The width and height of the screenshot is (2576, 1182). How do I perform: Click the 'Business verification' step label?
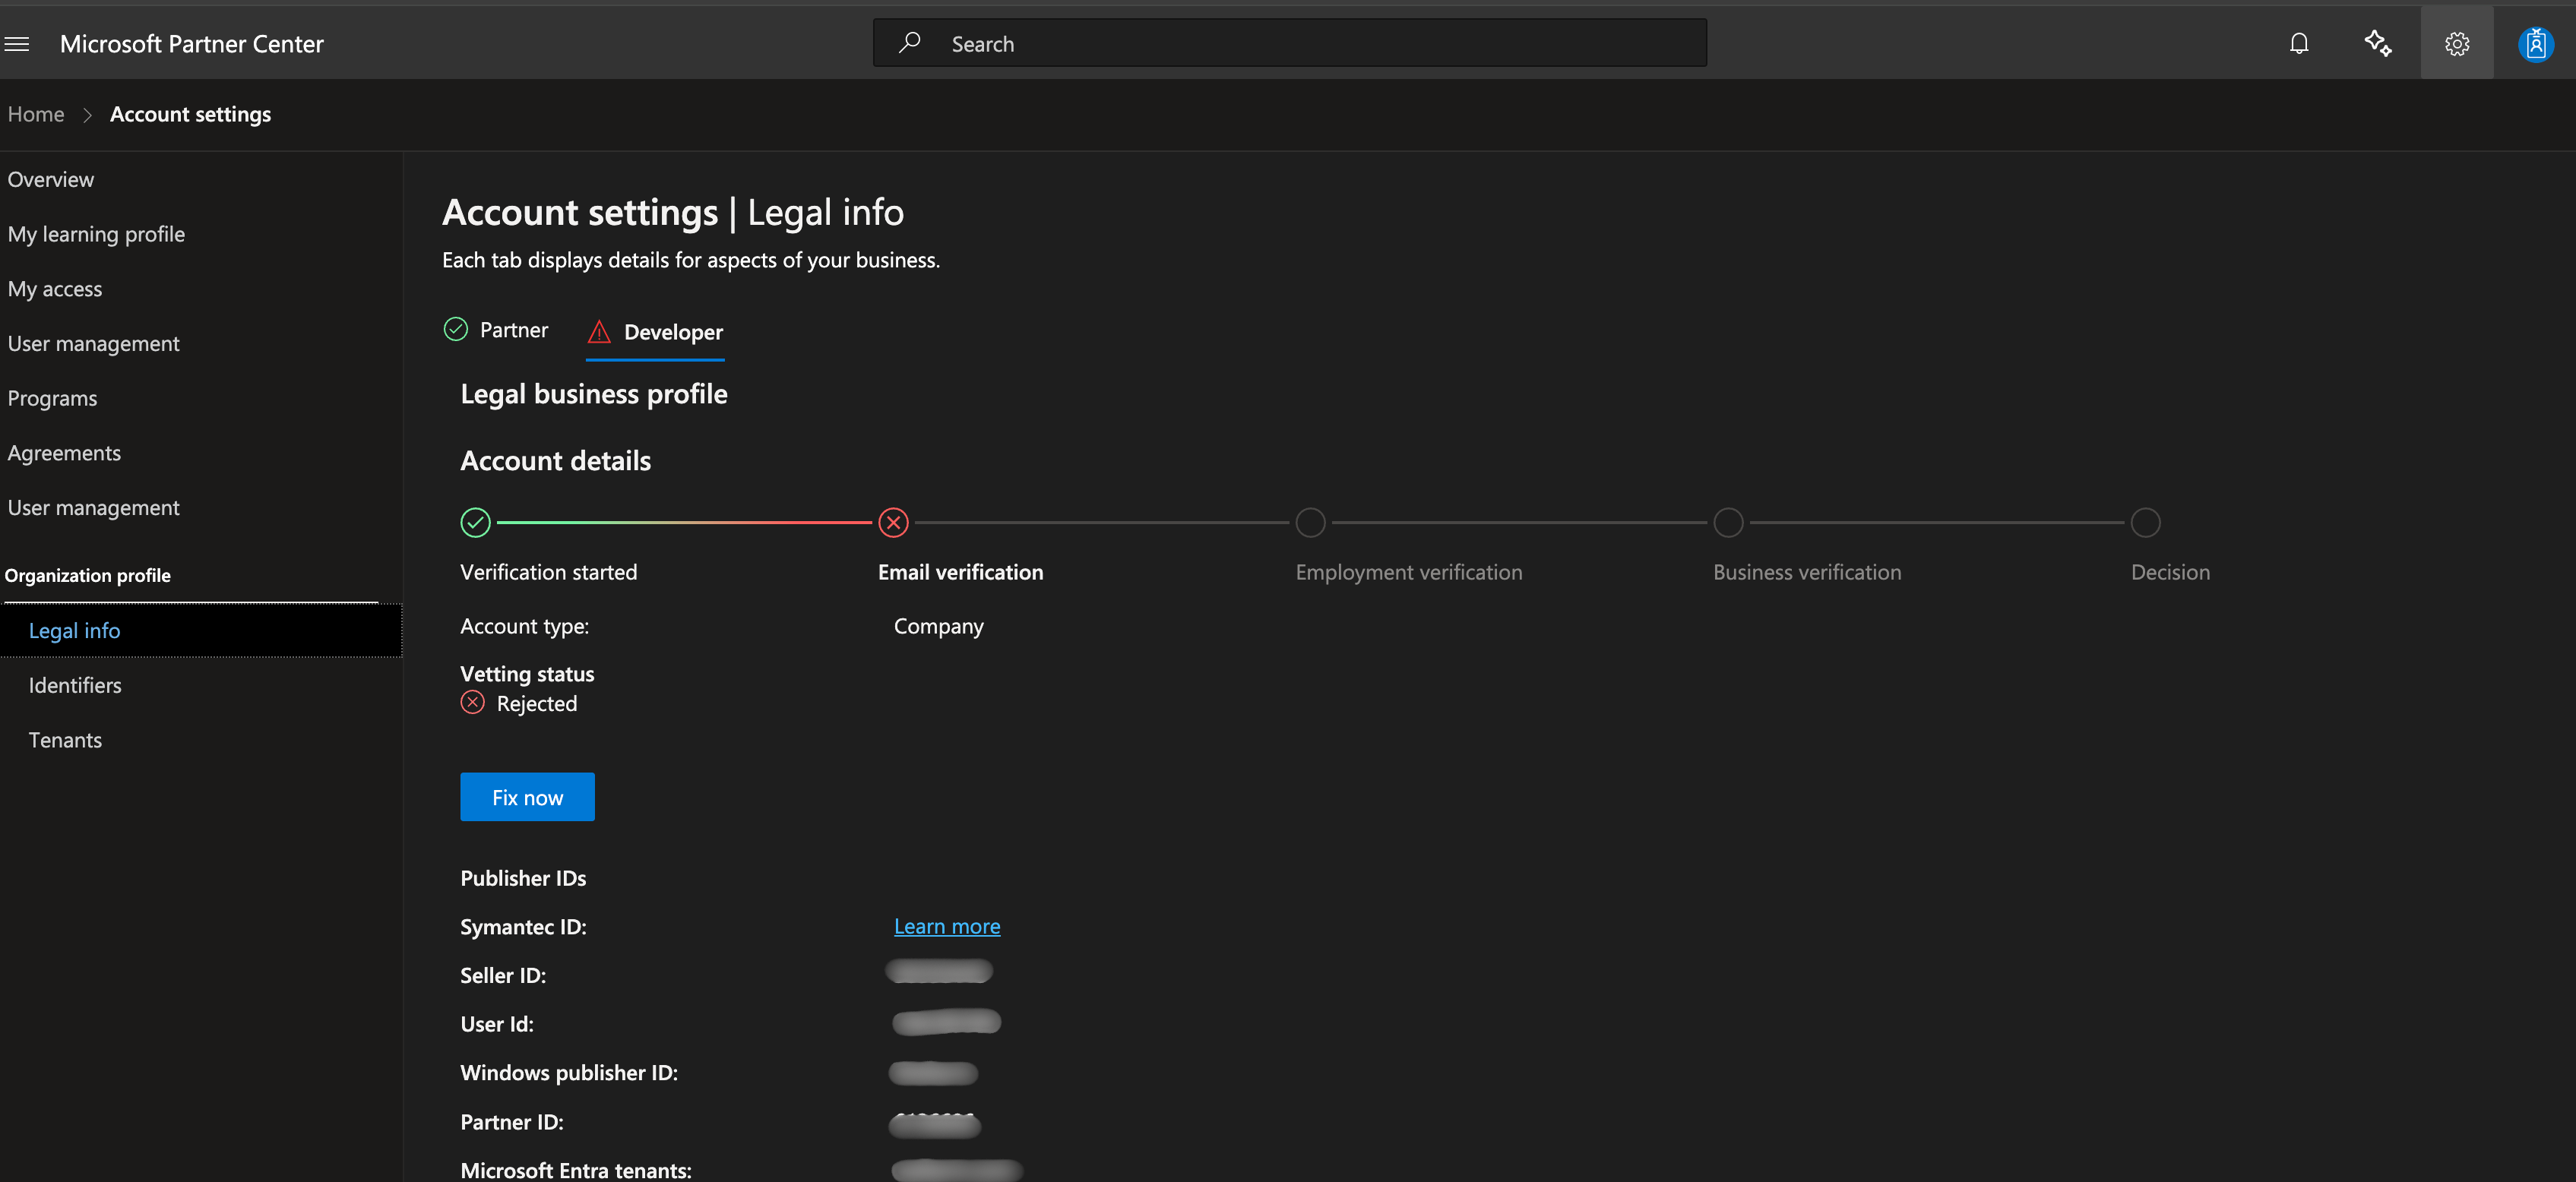pyautogui.click(x=1807, y=572)
